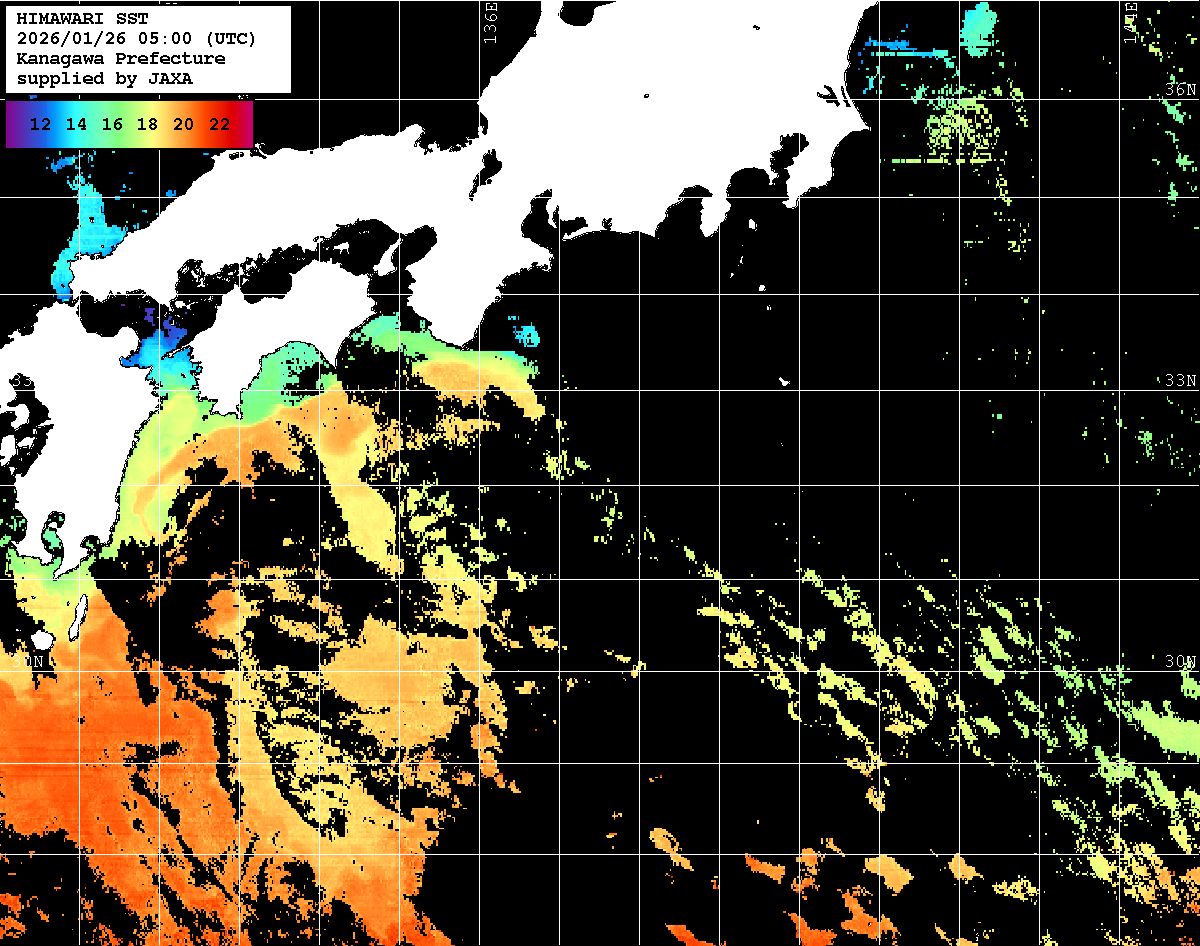The height and width of the screenshot is (946, 1200).
Task: Click the 33N latitude label at right edge
Action: point(1181,381)
